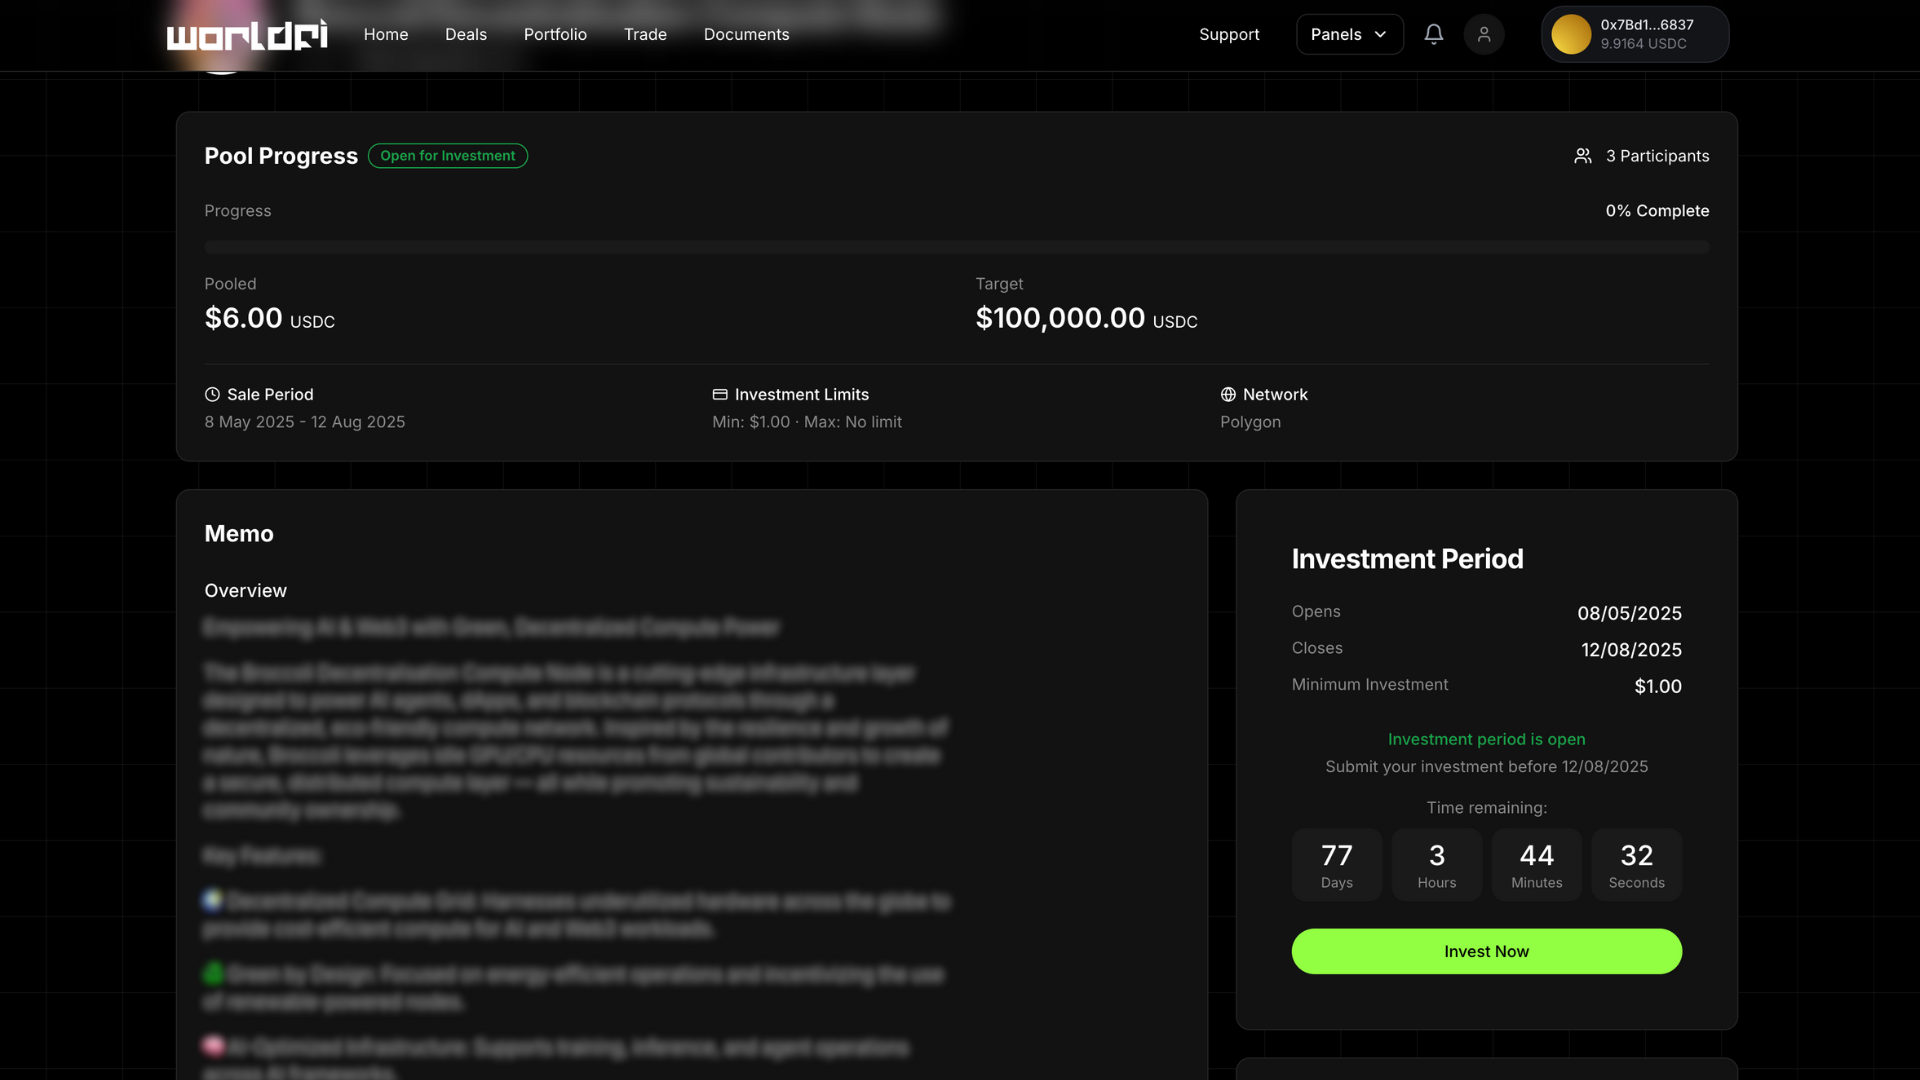Image resolution: width=1920 pixels, height=1080 pixels.
Task: Click the Network globe icon
Action: (1228, 394)
